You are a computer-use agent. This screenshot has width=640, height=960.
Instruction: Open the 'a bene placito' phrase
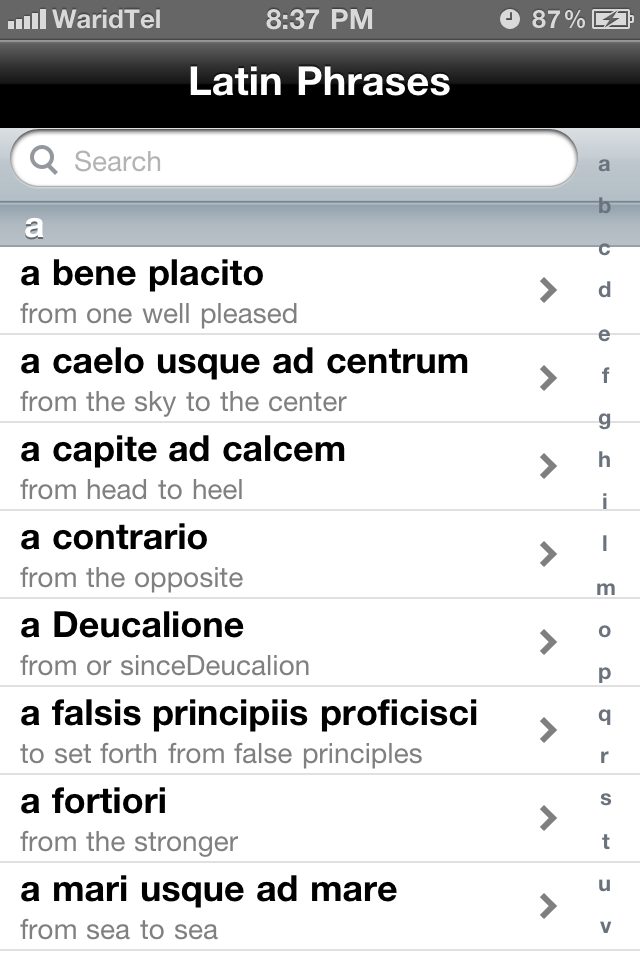pyautogui.click(x=270, y=290)
